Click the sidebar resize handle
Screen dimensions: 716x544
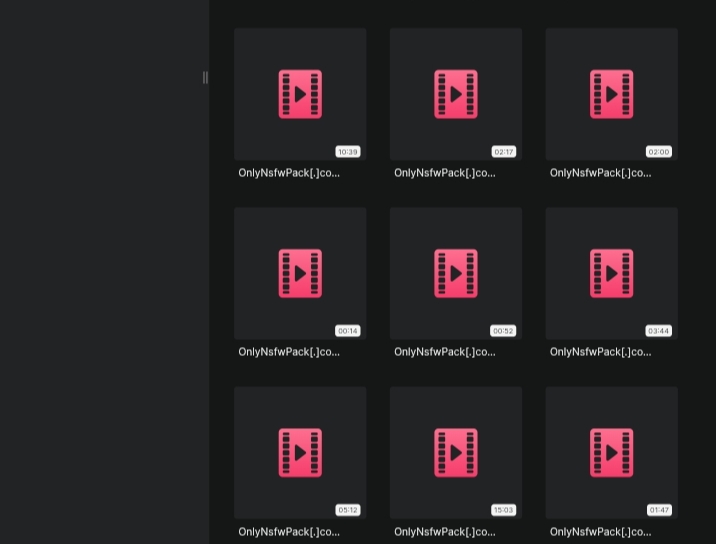[205, 78]
